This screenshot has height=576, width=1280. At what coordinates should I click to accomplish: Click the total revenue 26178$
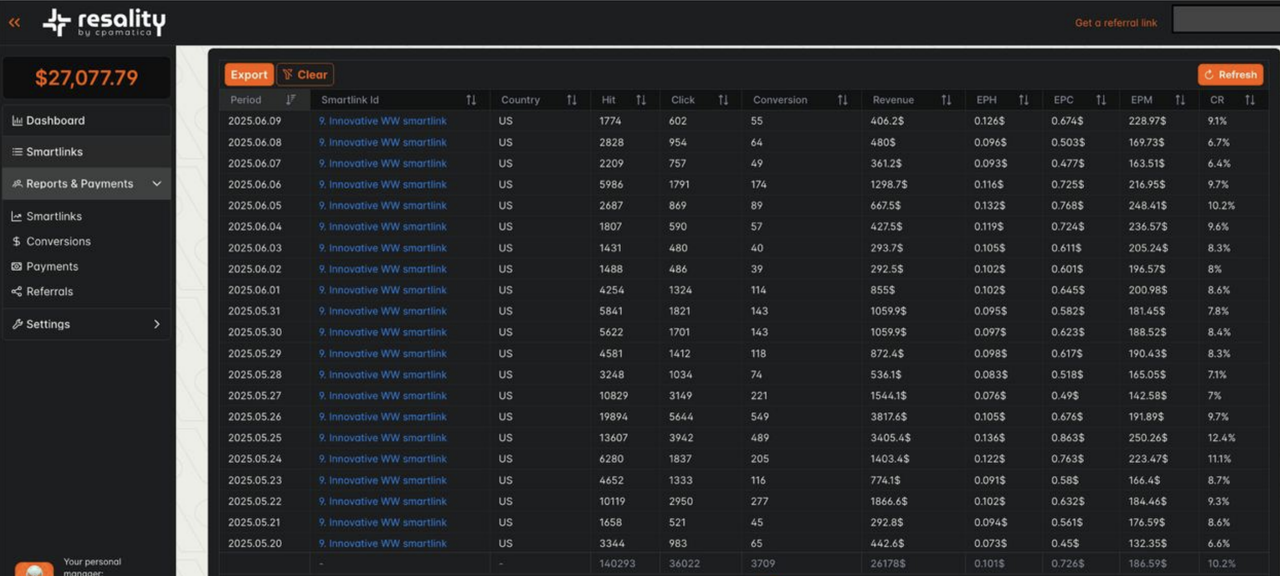pos(887,564)
